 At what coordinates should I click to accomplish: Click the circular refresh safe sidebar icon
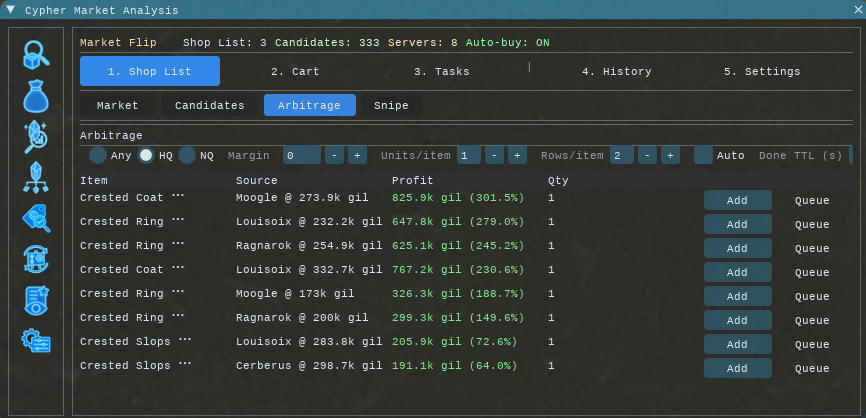[x=36, y=259]
